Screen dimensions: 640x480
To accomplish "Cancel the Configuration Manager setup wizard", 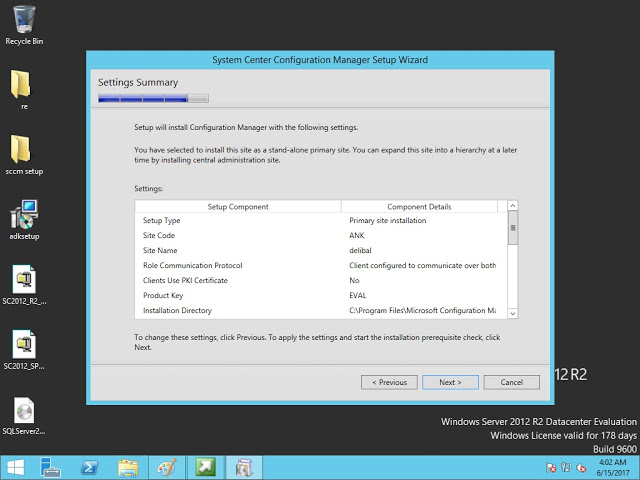I will tap(511, 382).
